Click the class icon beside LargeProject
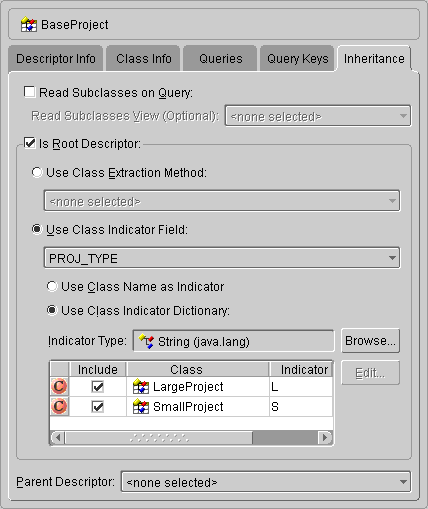This screenshot has width=428, height=509. [x=141, y=387]
